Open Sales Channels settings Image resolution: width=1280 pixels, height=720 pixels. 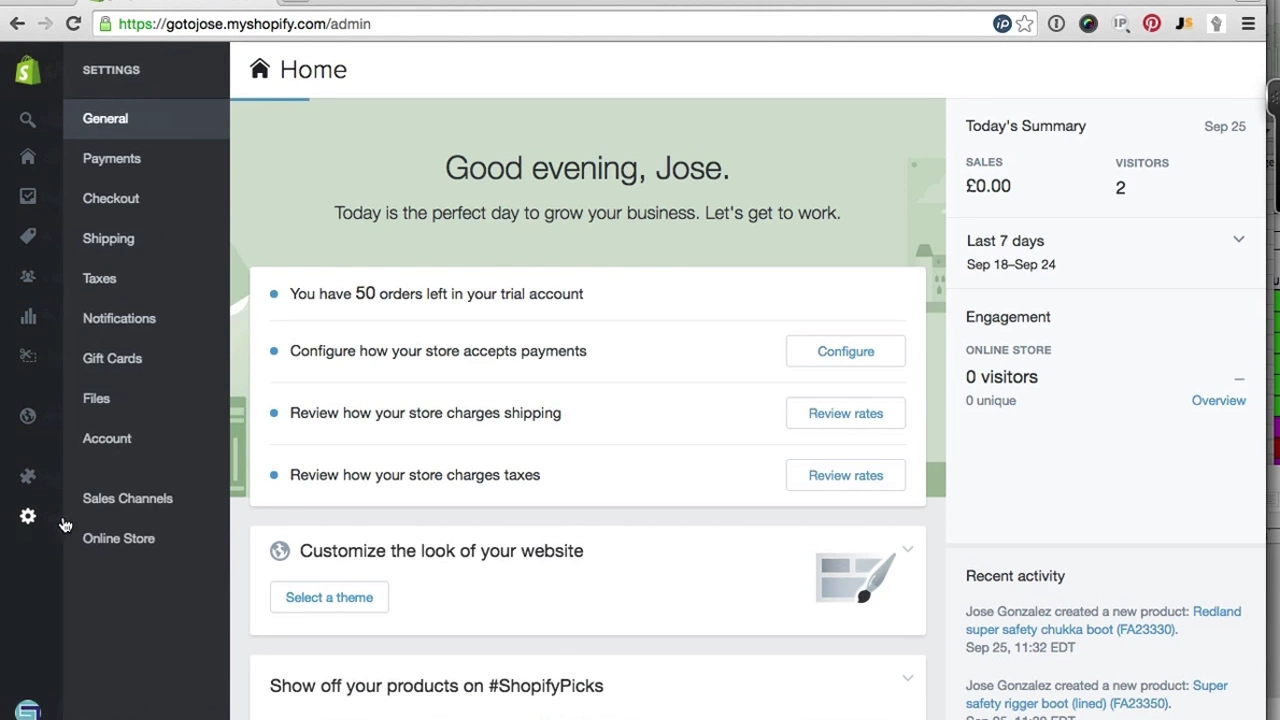coord(128,498)
